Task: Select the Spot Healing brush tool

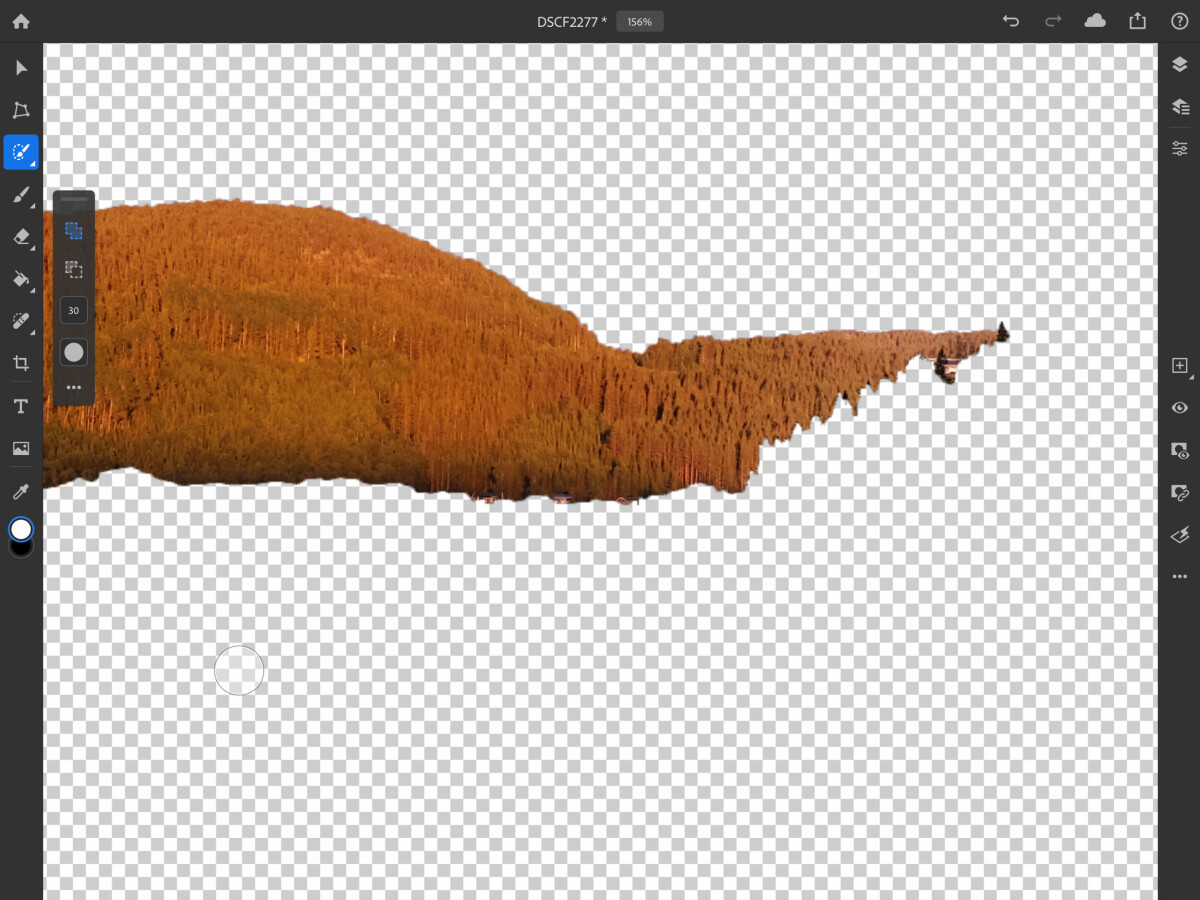Action: [21, 321]
